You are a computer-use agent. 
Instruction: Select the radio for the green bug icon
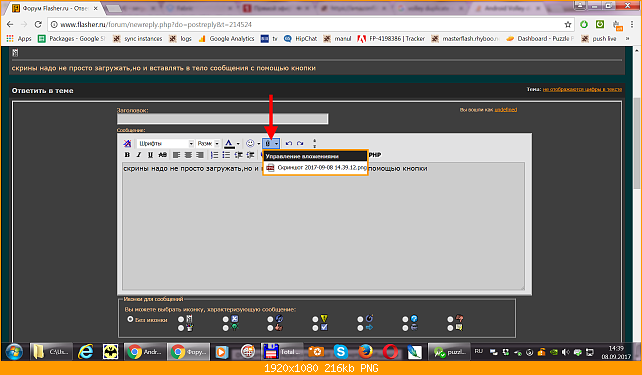tap(226, 328)
